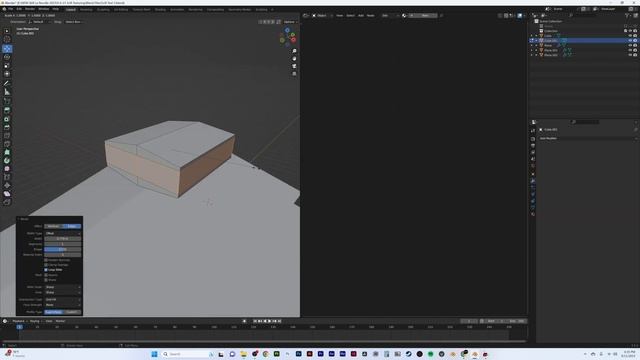The width and height of the screenshot is (640, 360).
Task: Select the Annotate tool
Action: pyautogui.click(x=7, y=83)
